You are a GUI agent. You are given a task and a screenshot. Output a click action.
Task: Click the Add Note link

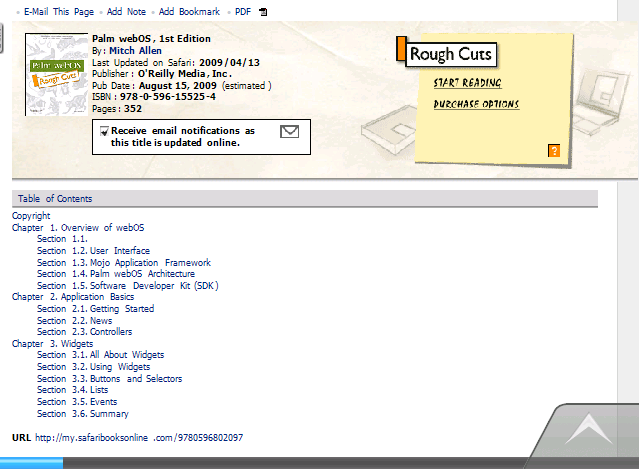[x=126, y=12]
